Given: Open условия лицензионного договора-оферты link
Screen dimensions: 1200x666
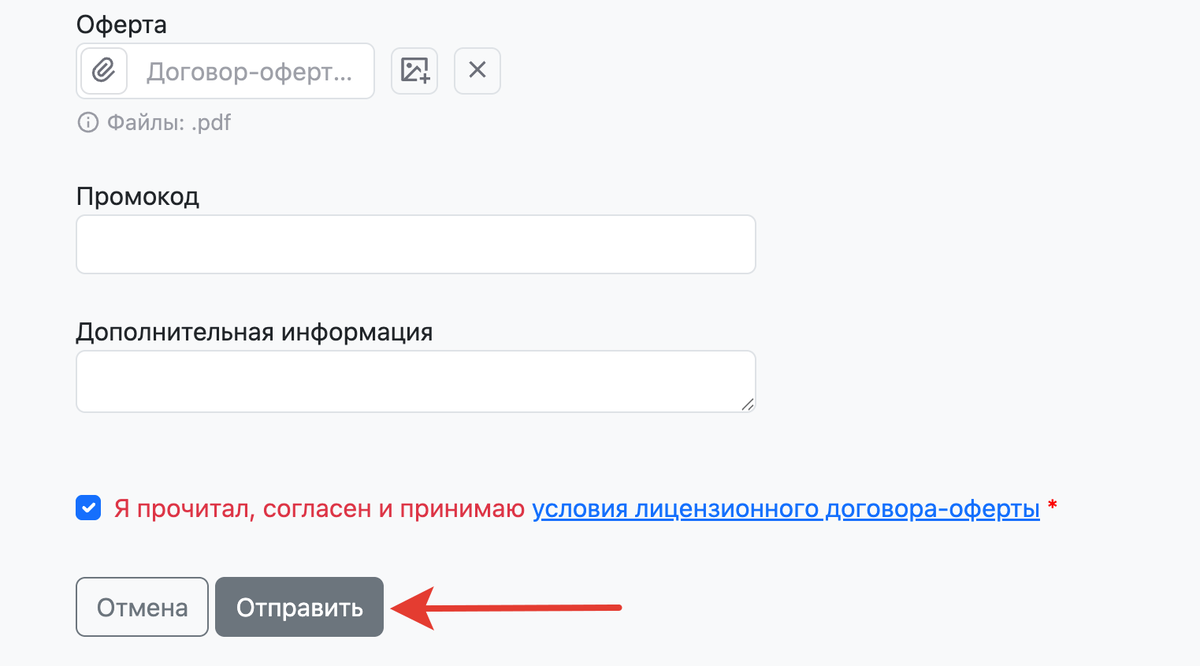Looking at the screenshot, I should tap(786, 509).
